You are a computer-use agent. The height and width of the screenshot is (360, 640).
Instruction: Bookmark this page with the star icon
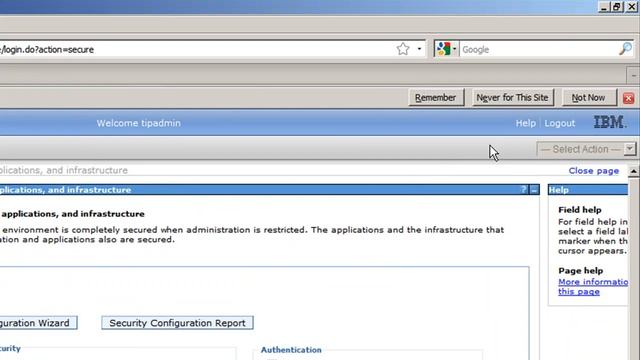pyautogui.click(x=403, y=49)
